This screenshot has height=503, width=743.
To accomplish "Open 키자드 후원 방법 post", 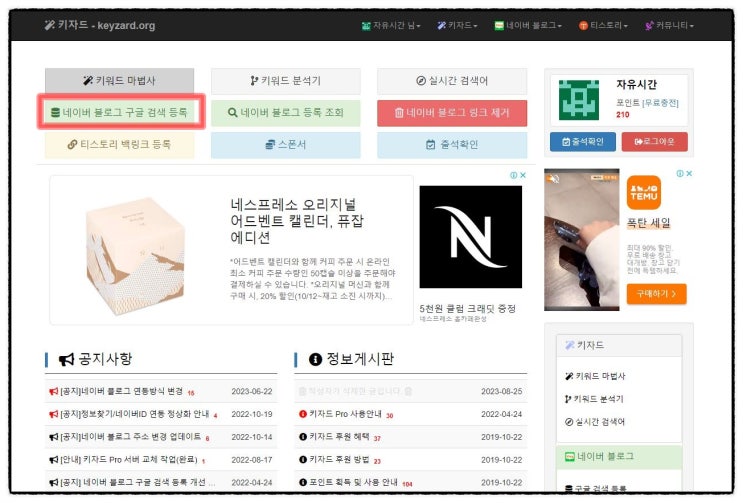I will [339, 459].
